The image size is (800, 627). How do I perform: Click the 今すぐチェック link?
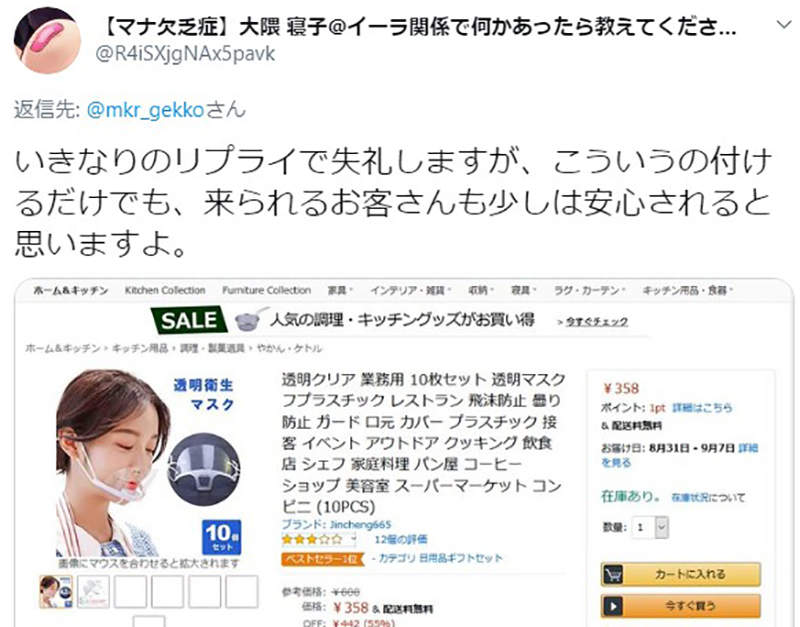pyautogui.click(x=592, y=322)
